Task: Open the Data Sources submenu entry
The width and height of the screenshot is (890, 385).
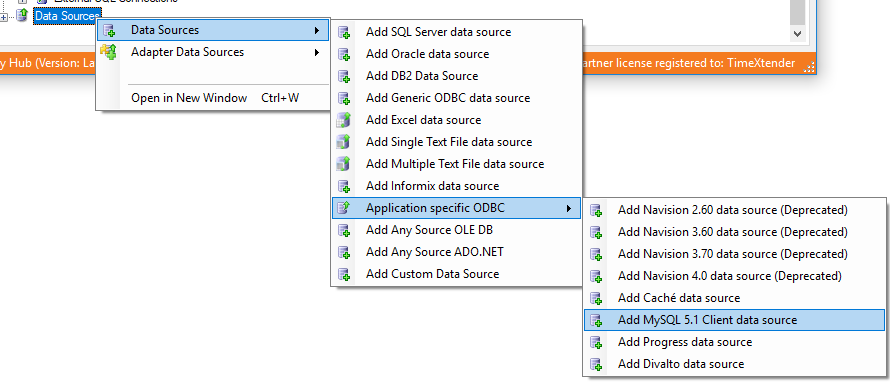Action: [213, 30]
